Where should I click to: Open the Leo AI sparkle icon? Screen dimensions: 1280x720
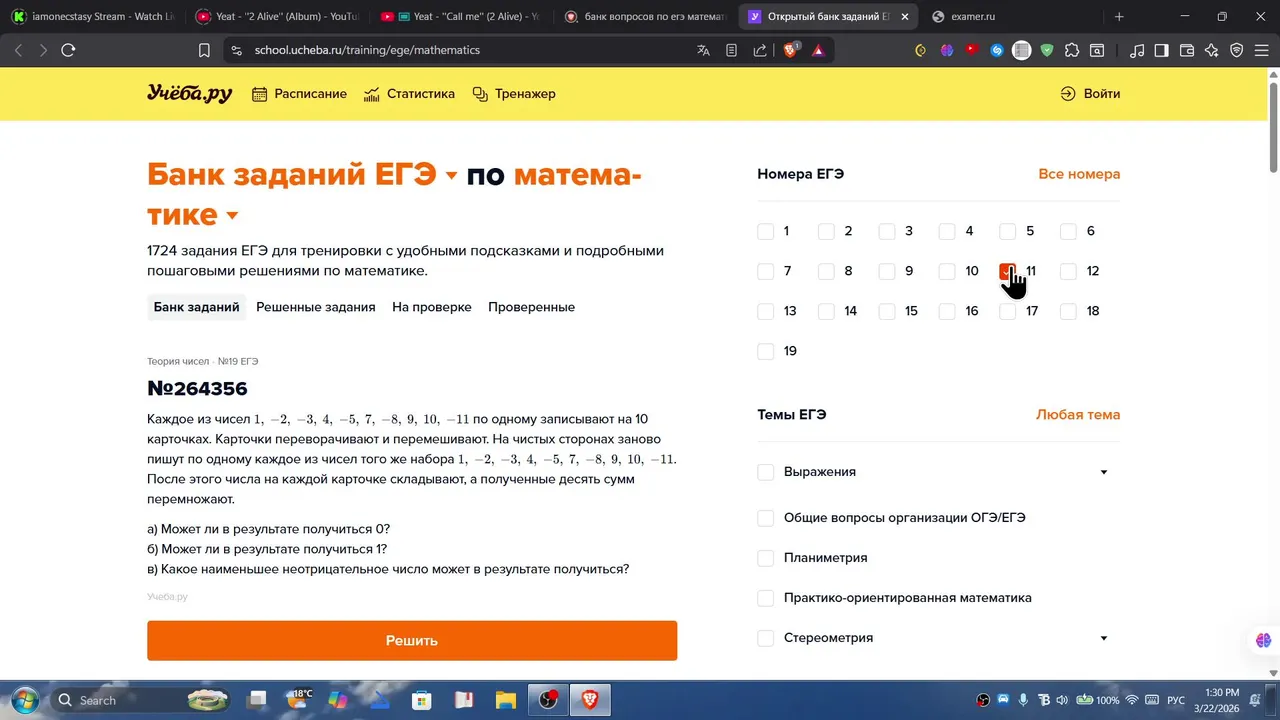click(1212, 50)
